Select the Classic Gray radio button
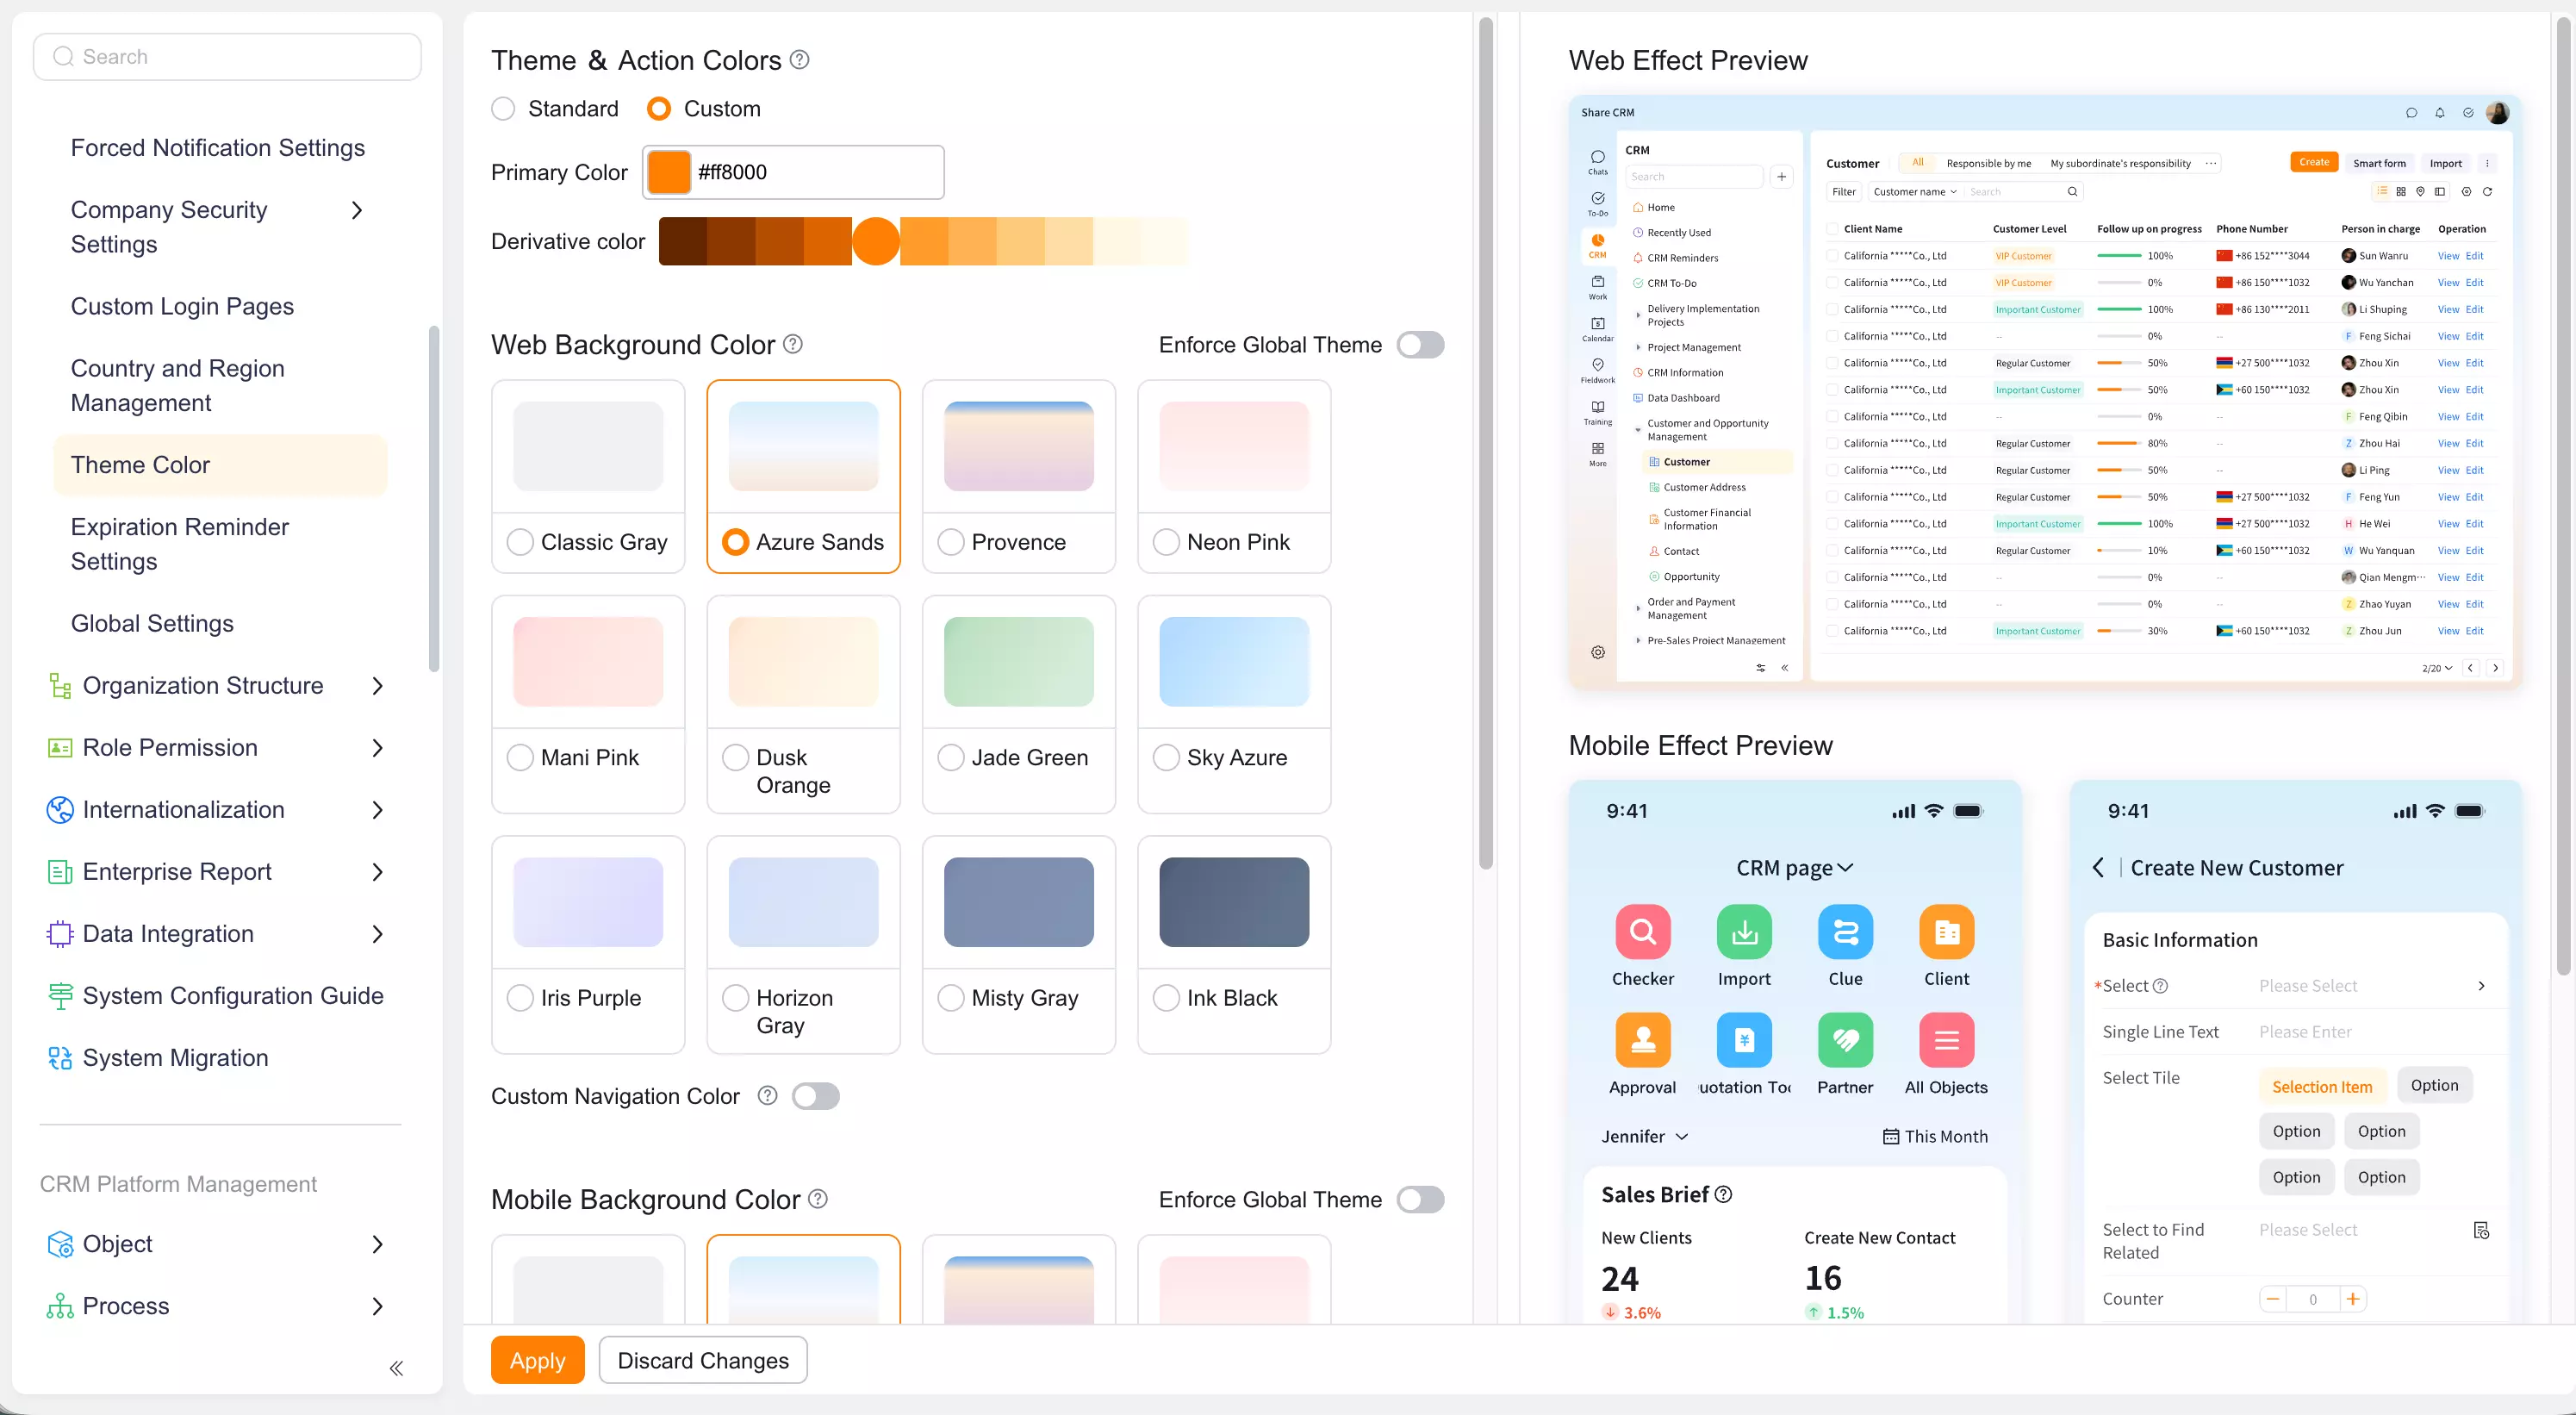2576x1415 pixels. pyautogui.click(x=520, y=541)
